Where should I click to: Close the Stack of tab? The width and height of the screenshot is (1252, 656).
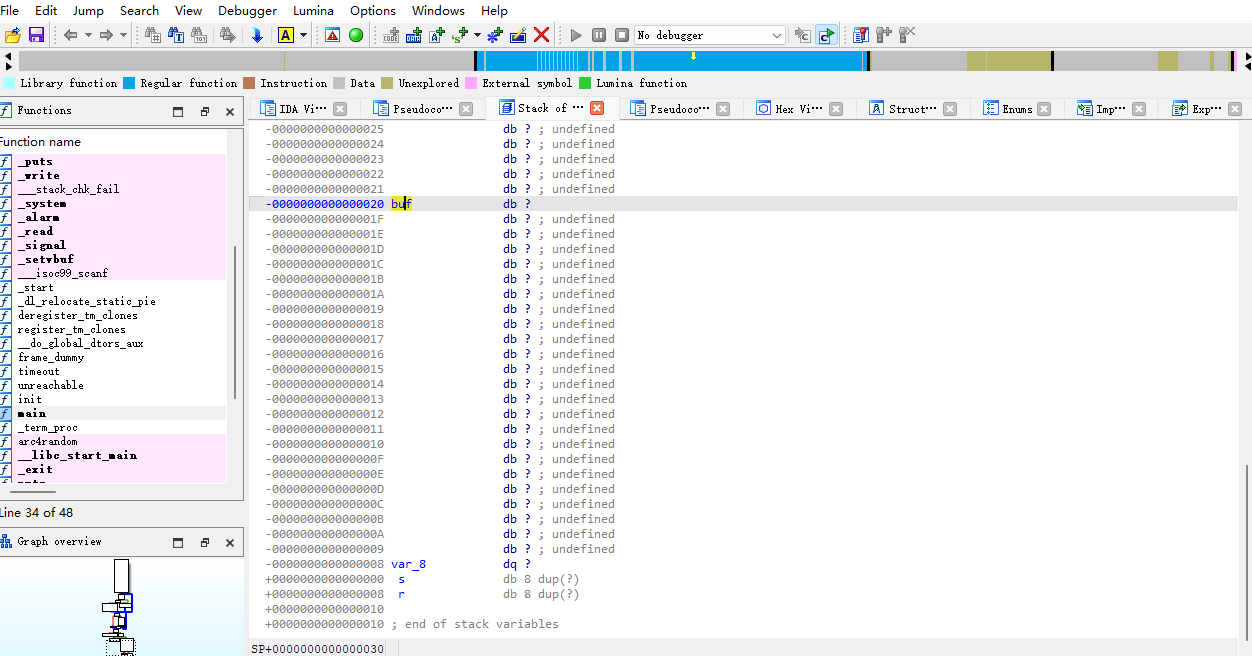(x=597, y=108)
